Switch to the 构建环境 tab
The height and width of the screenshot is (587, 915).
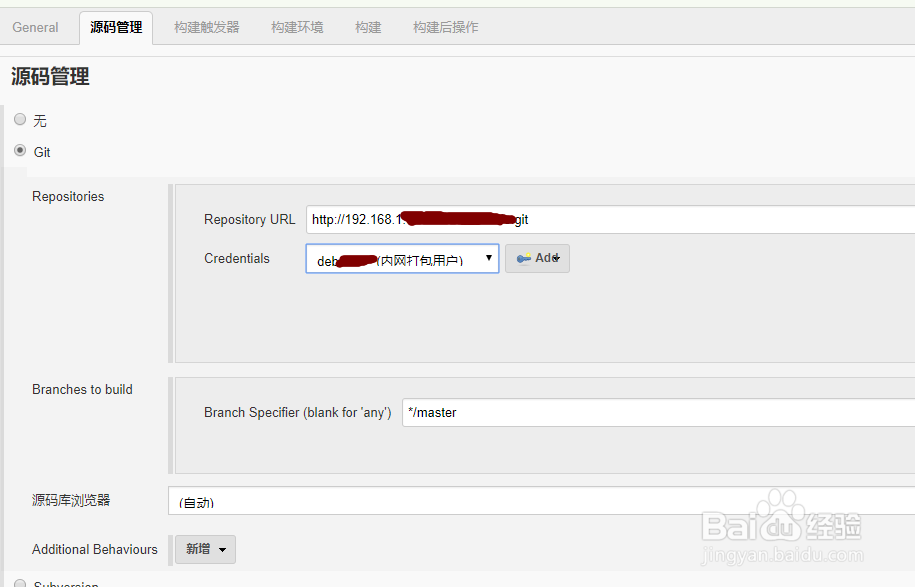[297, 28]
